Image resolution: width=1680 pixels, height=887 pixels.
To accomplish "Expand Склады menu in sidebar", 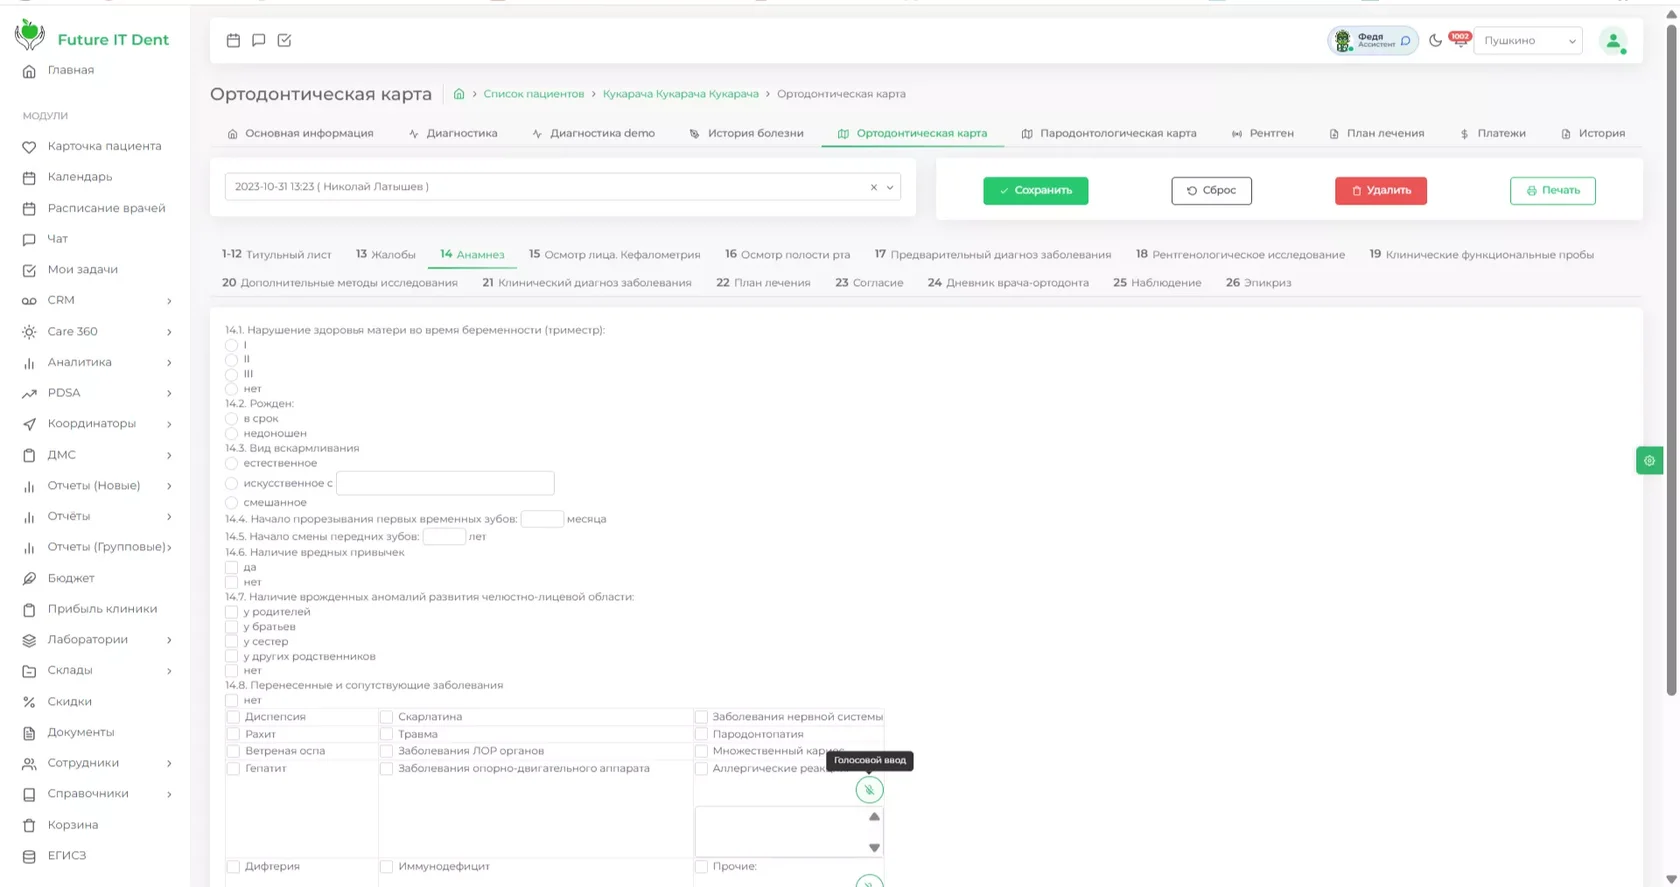I will [x=95, y=671].
